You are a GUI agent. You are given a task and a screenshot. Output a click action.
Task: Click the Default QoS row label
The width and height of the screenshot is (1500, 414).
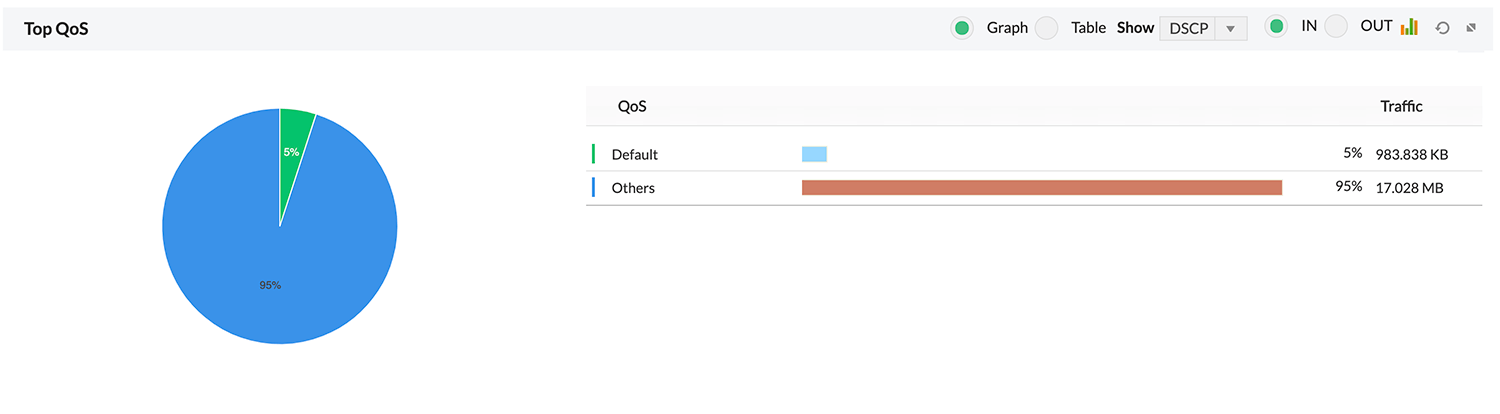634,155
